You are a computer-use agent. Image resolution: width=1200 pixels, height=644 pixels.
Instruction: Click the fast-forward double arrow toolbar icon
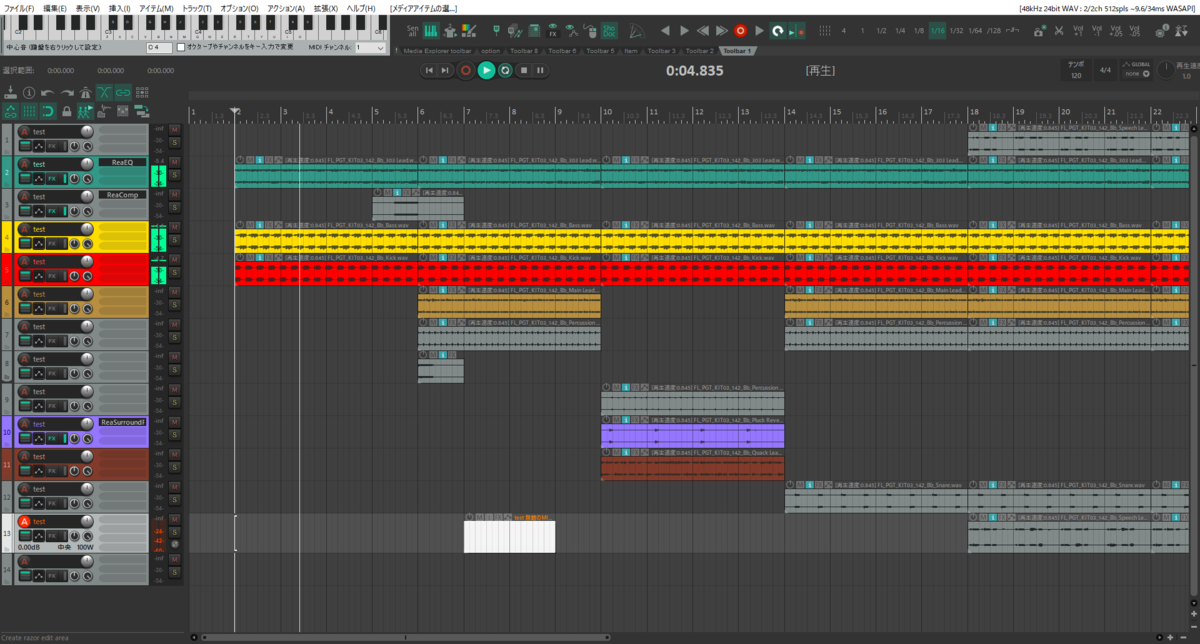pos(721,31)
